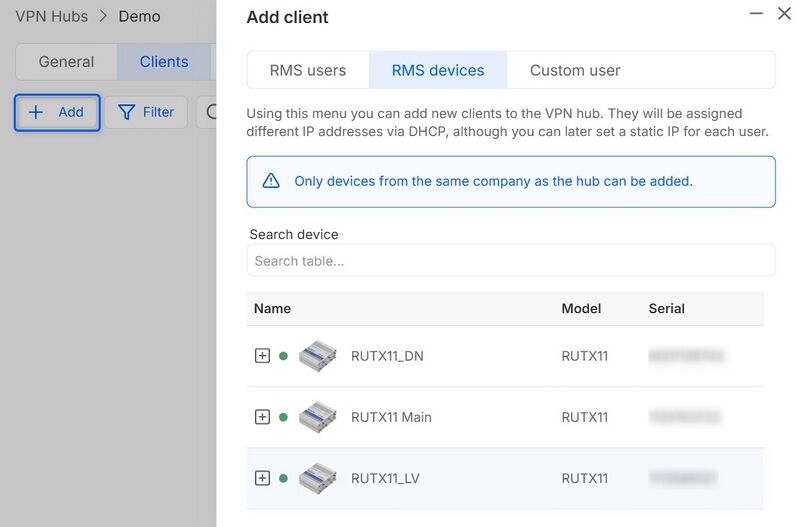This screenshot has height=527, width=800.
Task: Focus the Search device input field
Action: [510, 261]
